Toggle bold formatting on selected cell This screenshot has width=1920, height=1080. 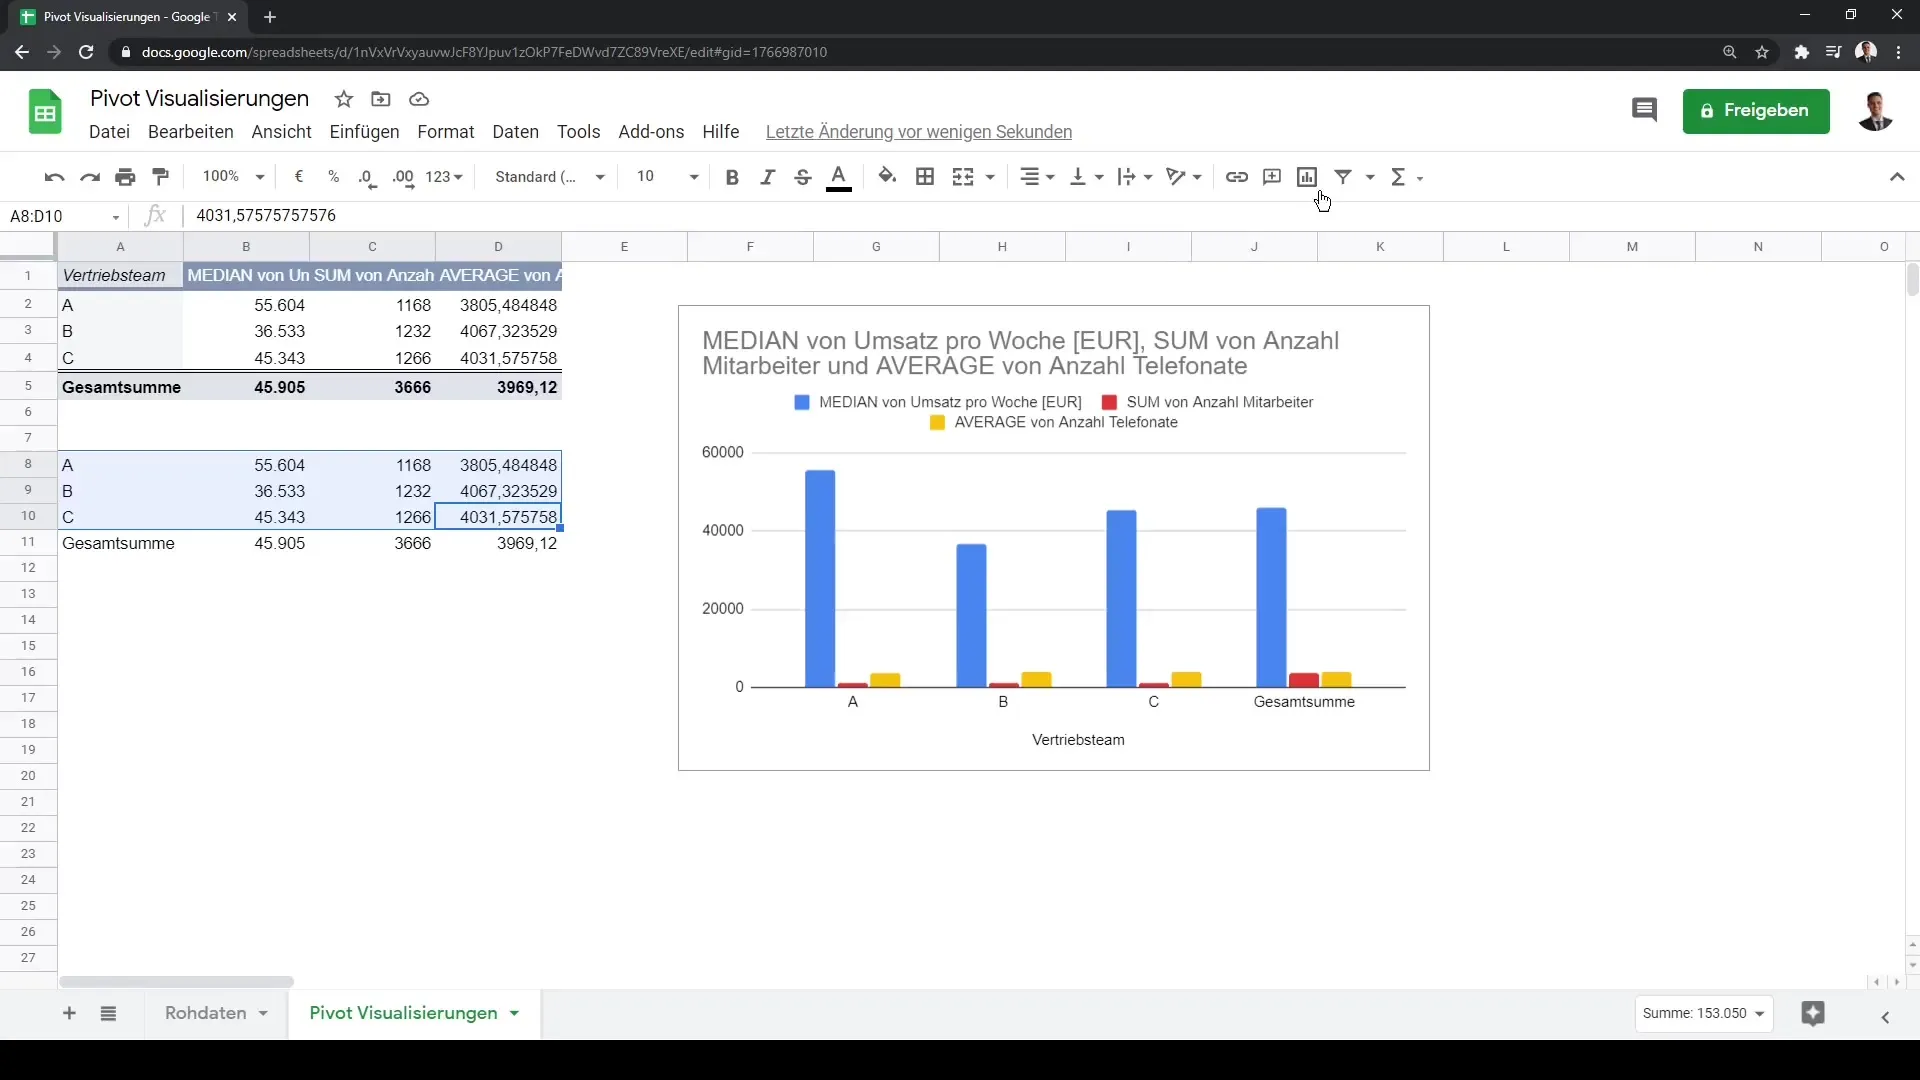click(732, 177)
